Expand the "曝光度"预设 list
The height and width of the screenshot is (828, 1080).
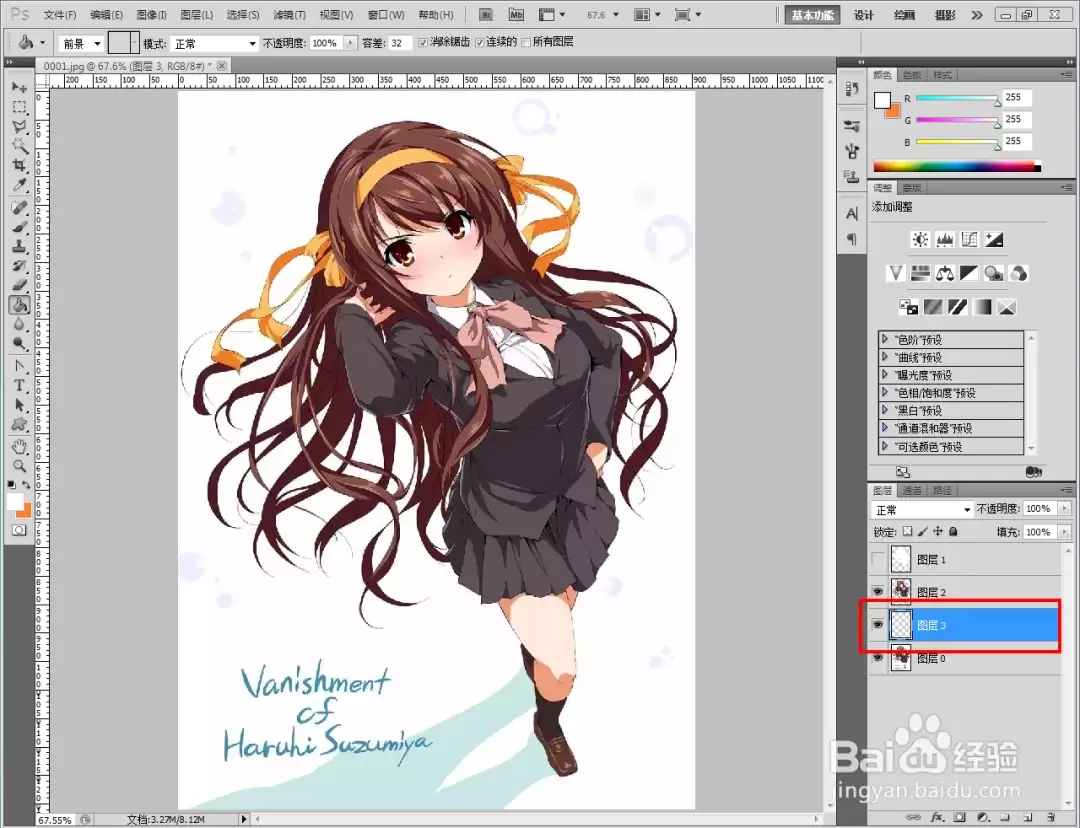pyautogui.click(x=885, y=375)
